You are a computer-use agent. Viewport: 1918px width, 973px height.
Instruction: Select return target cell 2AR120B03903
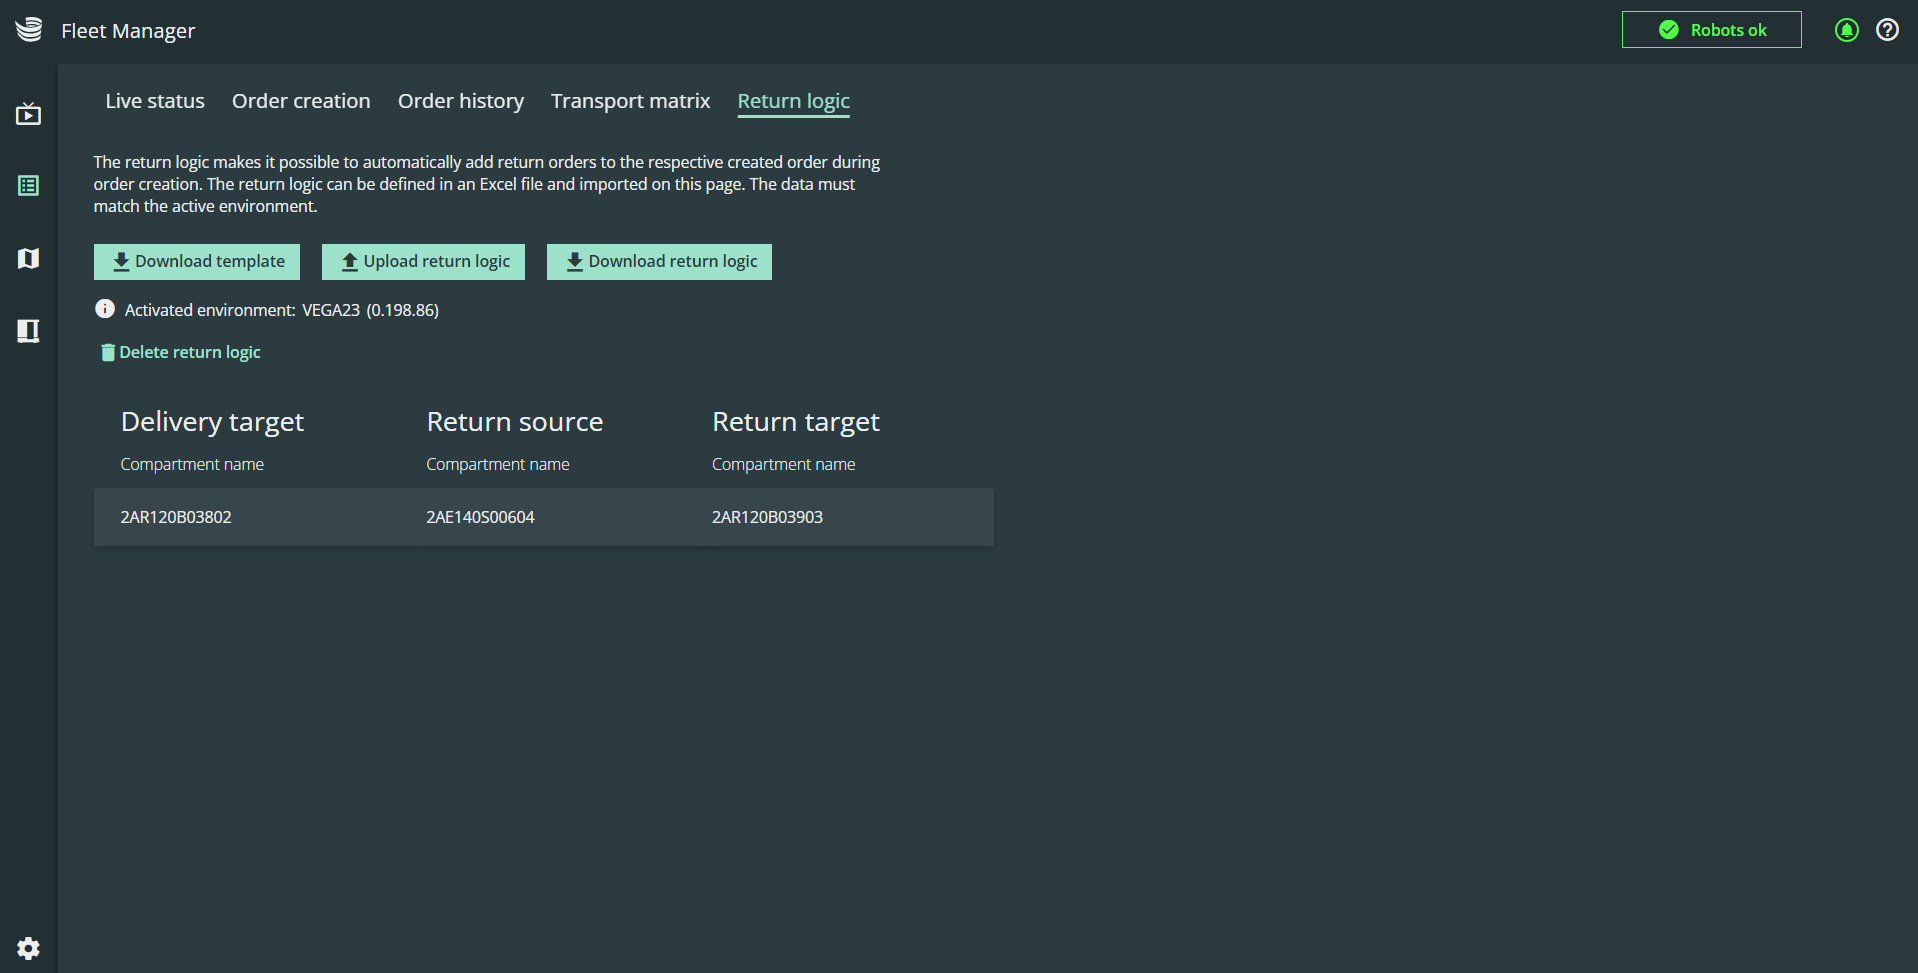(767, 517)
